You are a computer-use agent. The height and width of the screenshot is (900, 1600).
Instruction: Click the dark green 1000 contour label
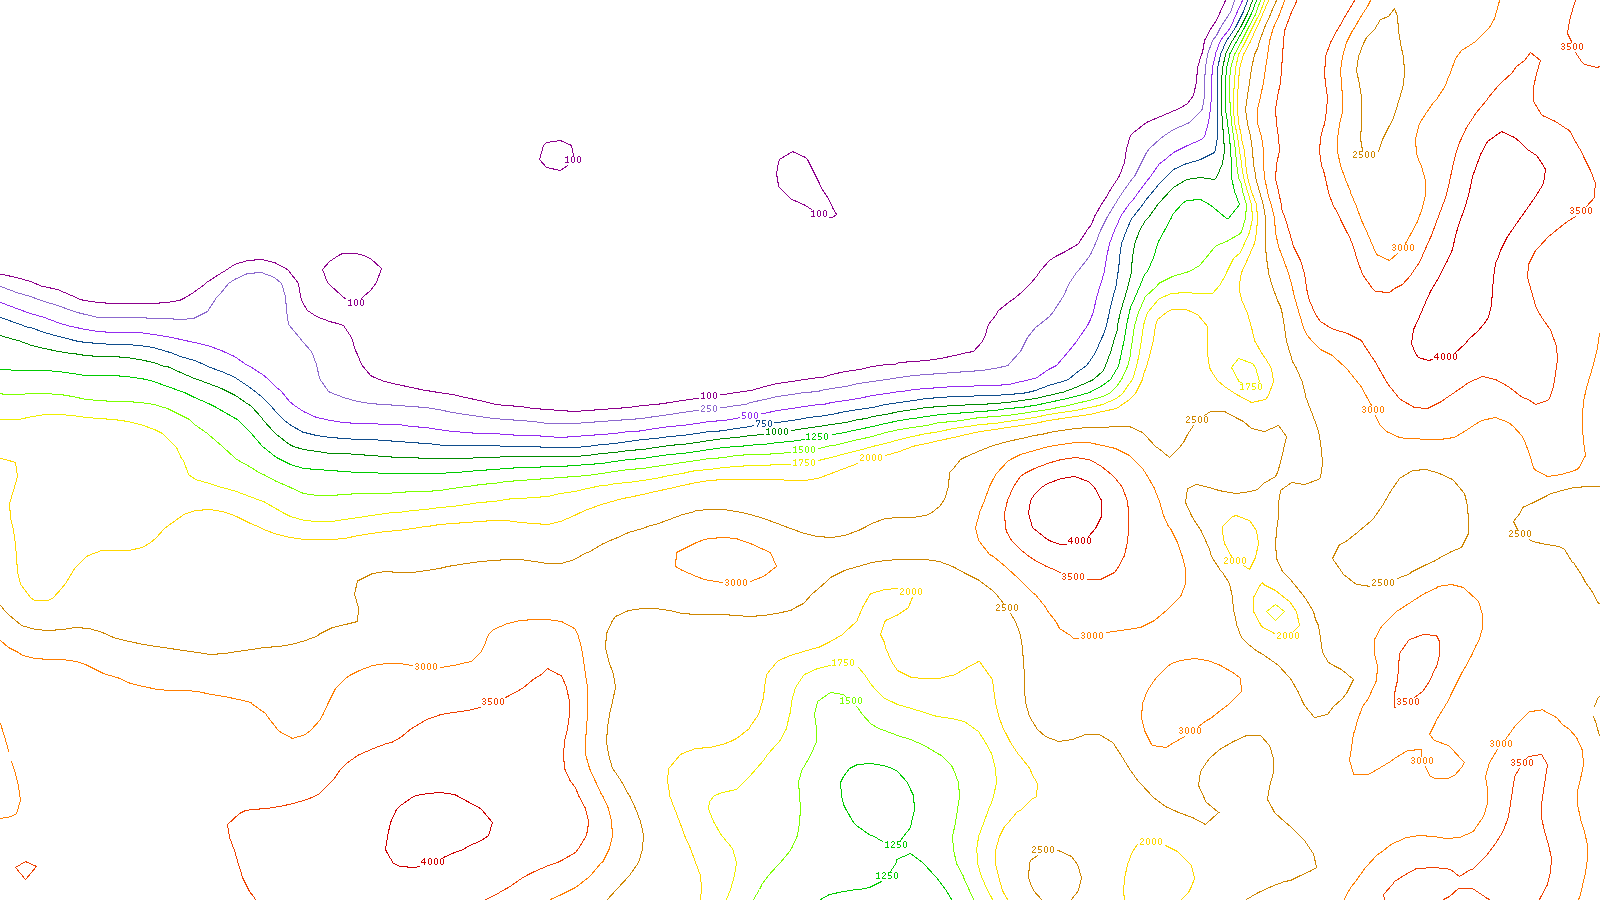click(x=777, y=432)
